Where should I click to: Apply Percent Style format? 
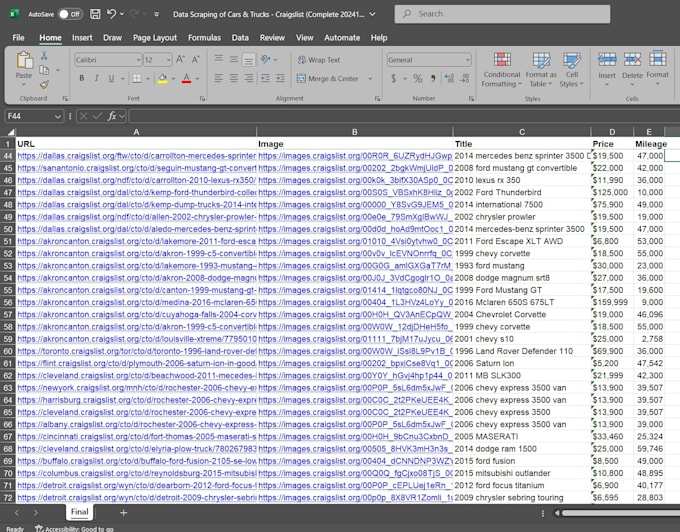click(x=418, y=78)
